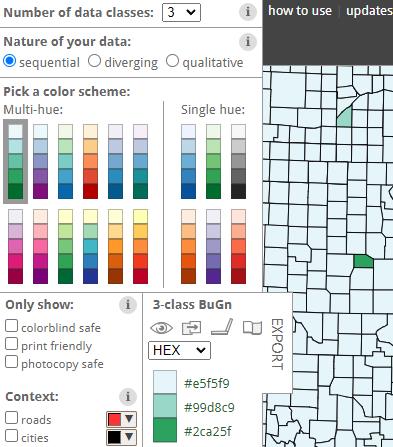Click the dark green county on the map
This screenshot has width=393, height=447.
(363, 261)
